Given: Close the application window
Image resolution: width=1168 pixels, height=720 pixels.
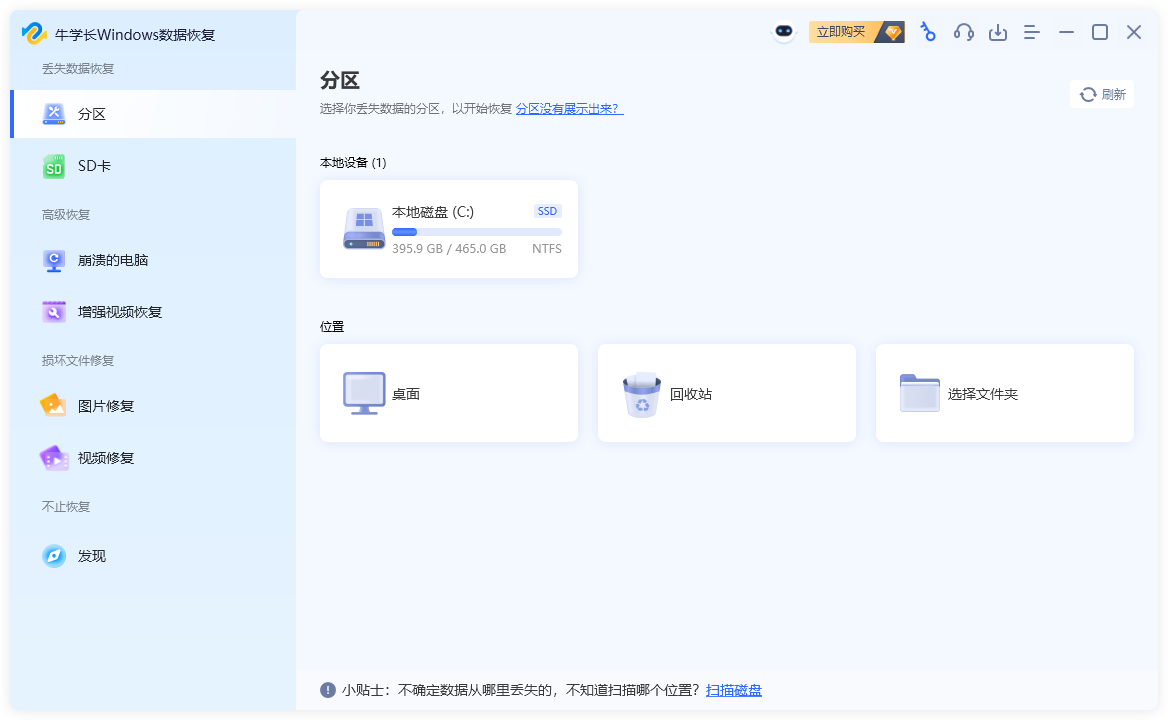Looking at the screenshot, I should point(1134,32).
